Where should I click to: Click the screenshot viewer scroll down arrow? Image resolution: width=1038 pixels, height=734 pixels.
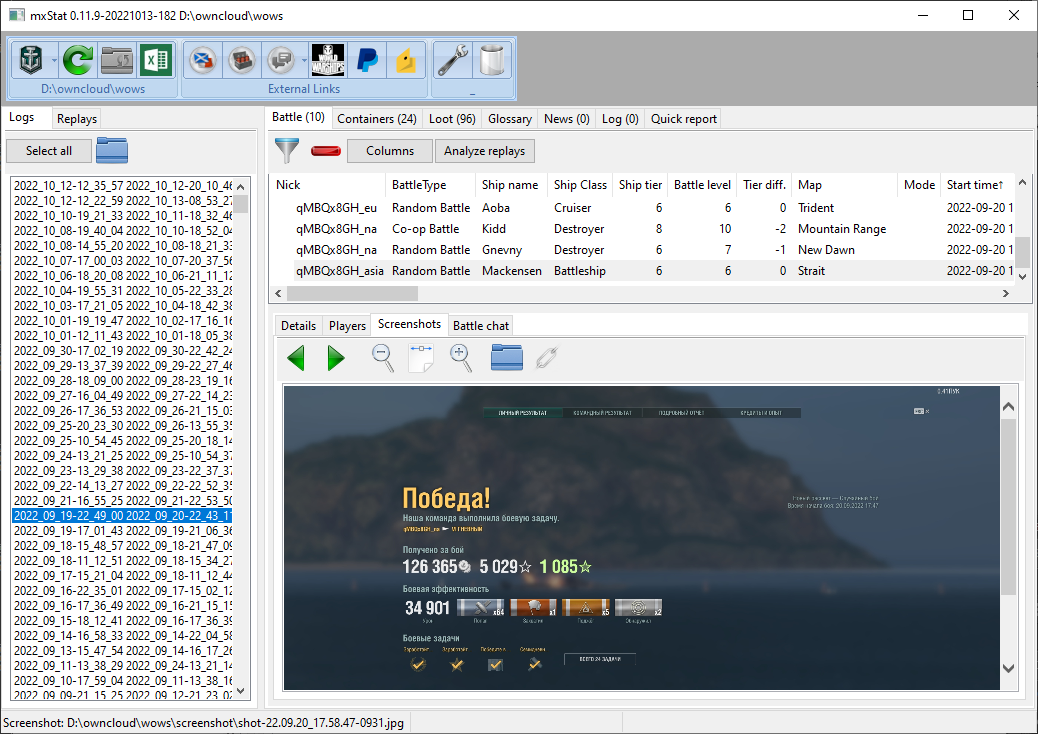[1008, 668]
